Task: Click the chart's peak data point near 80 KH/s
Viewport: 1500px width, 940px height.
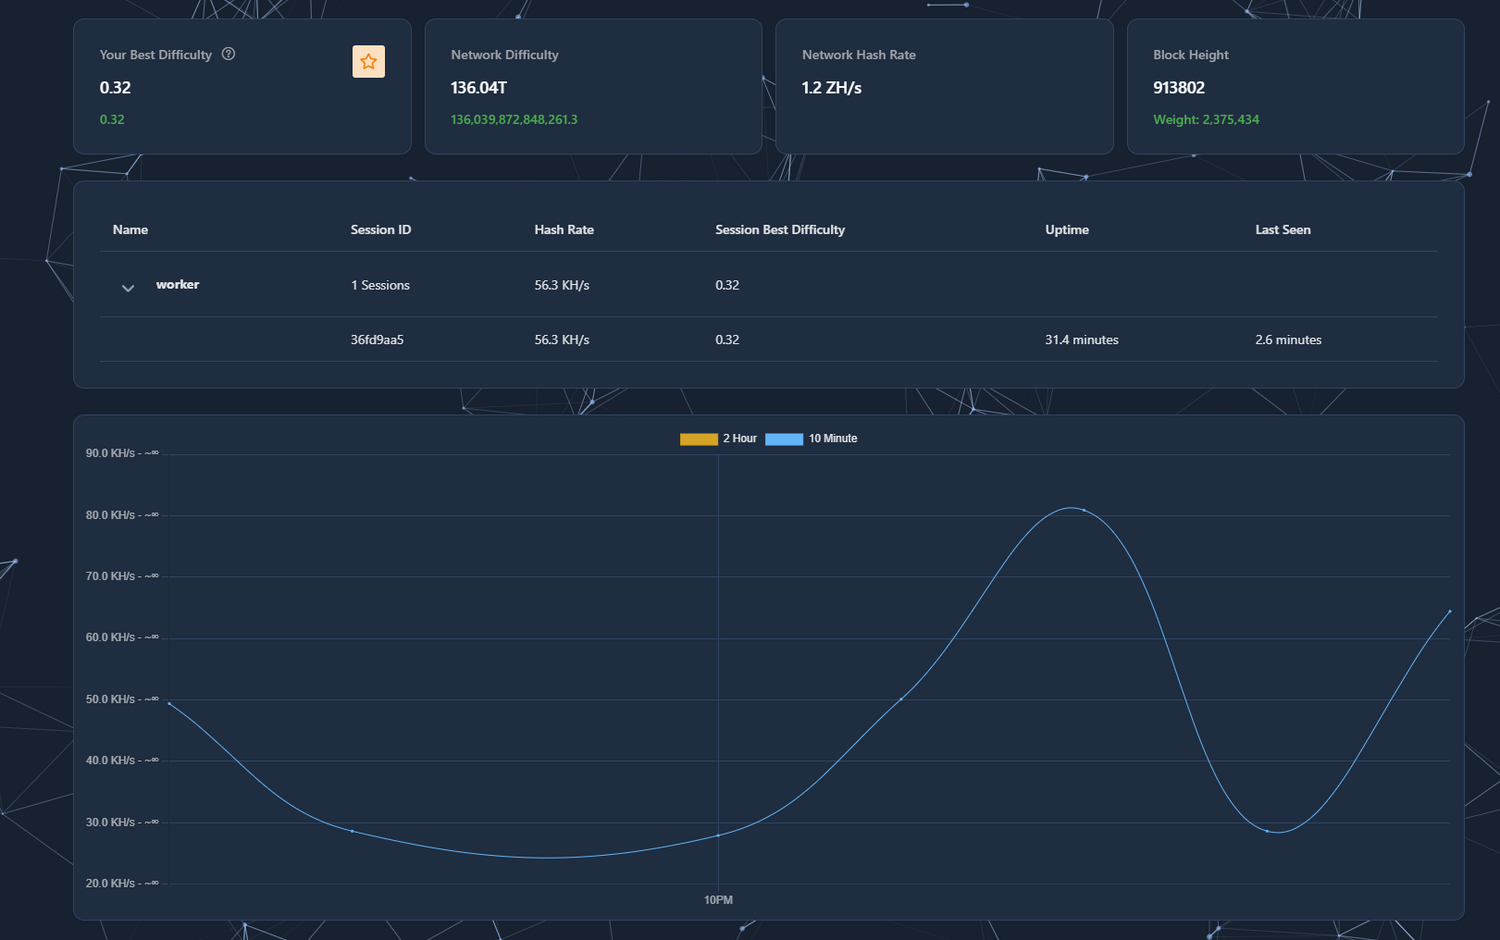Action: click(x=1084, y=511)
